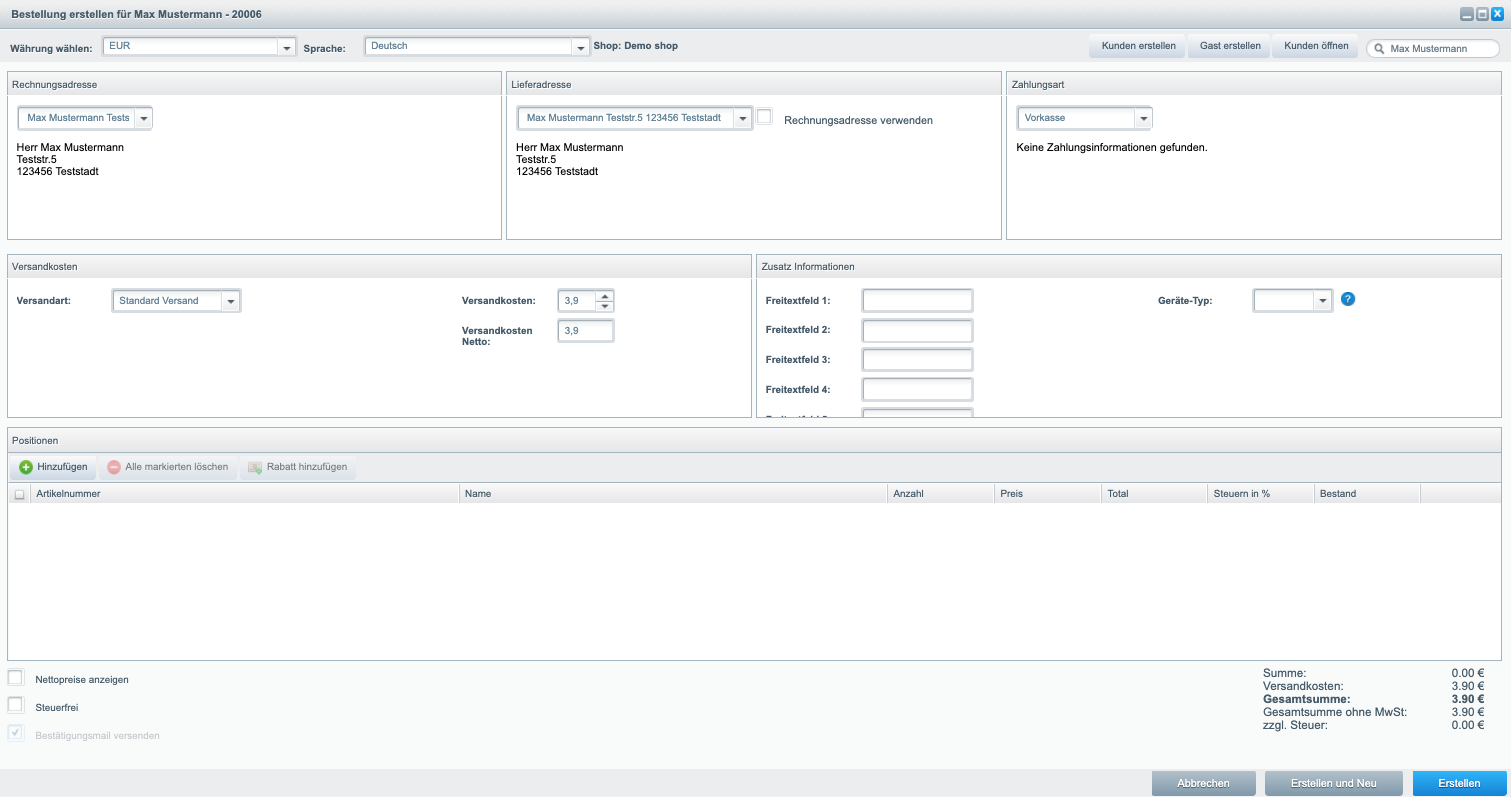
Task: Click Gast erstellen button
Action: click(x=1230, y=46)
